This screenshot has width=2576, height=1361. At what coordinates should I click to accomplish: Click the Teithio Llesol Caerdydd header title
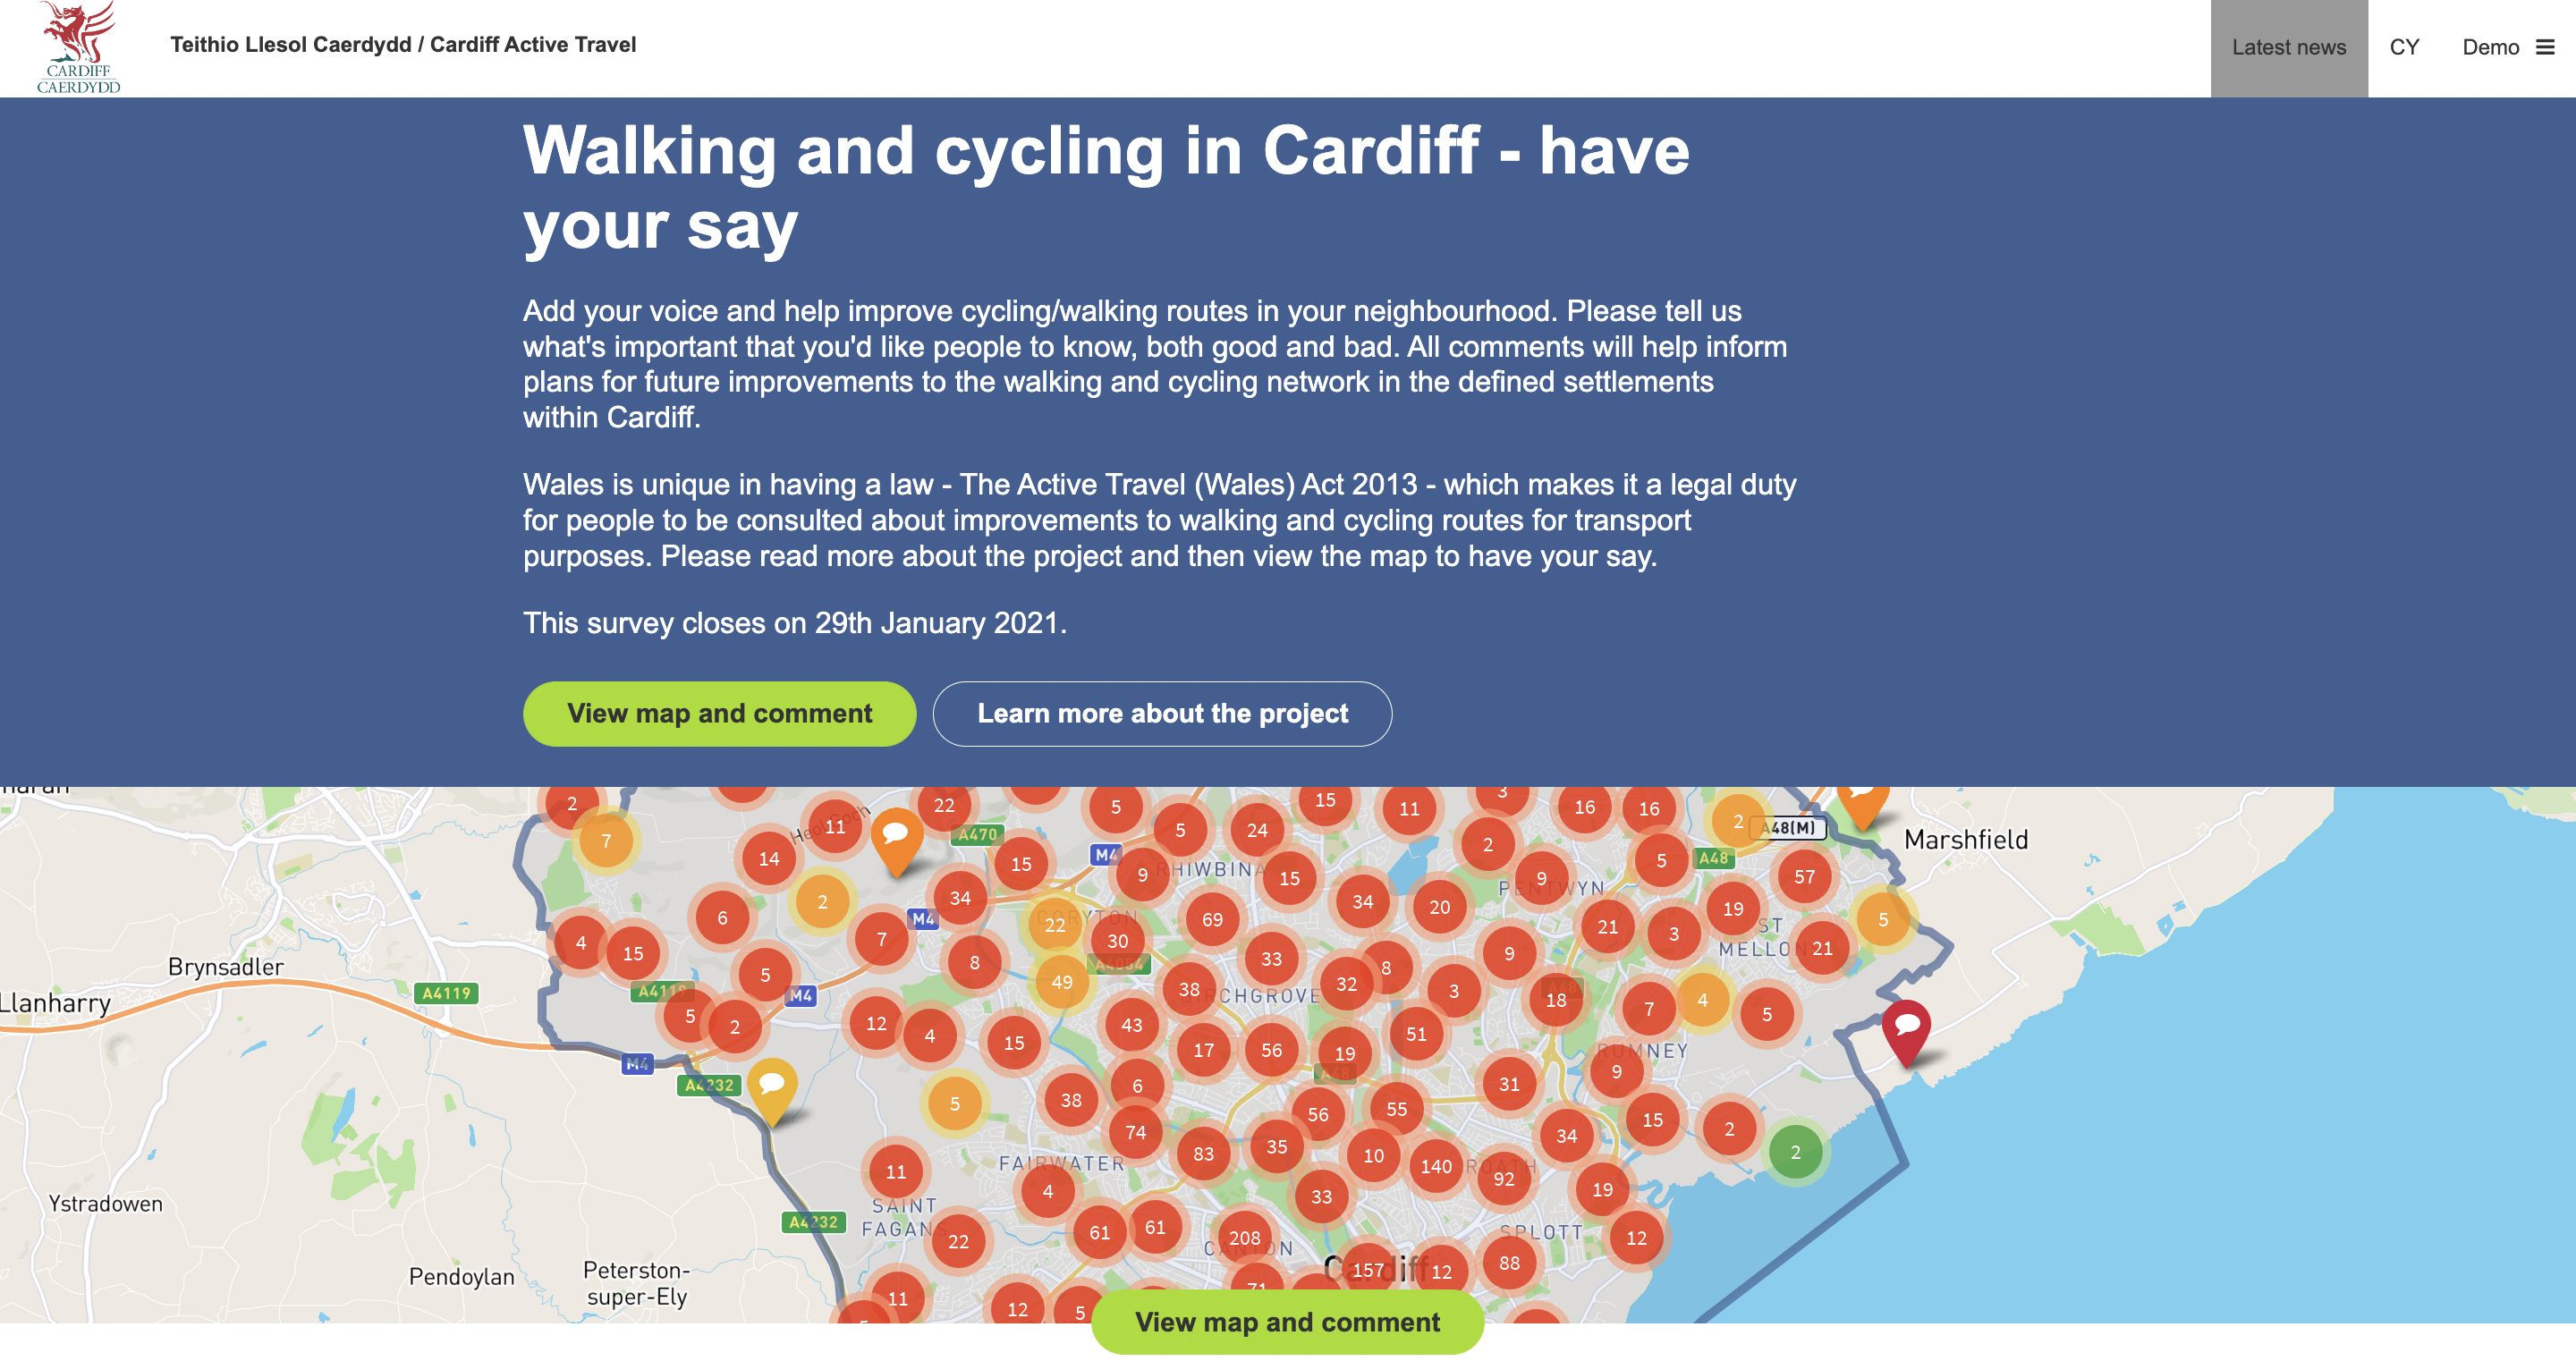click(x=404, y=44)
